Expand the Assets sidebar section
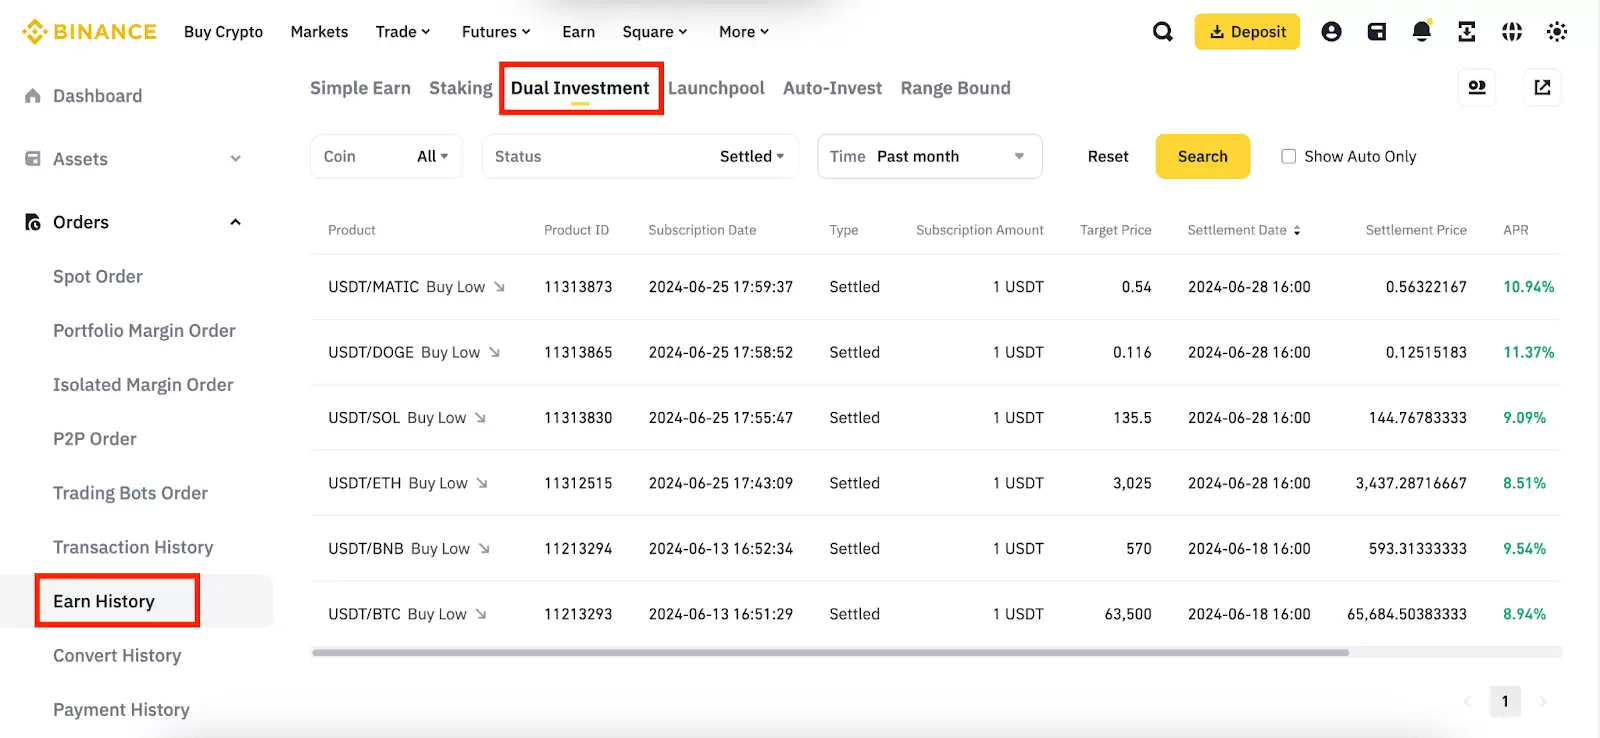The image size is (1600, 738). click(235, 159)
